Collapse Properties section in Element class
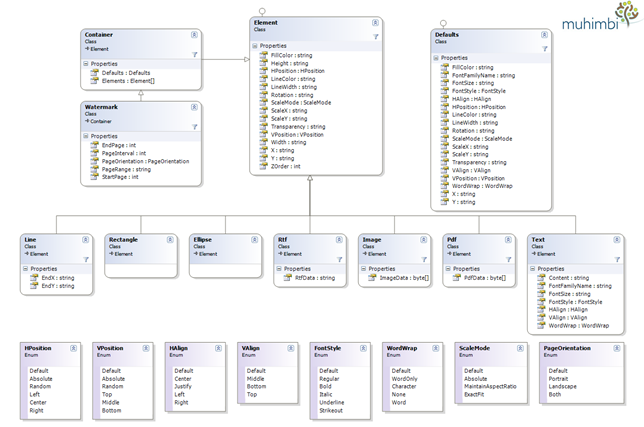644x427 pixels. (255, 46)
